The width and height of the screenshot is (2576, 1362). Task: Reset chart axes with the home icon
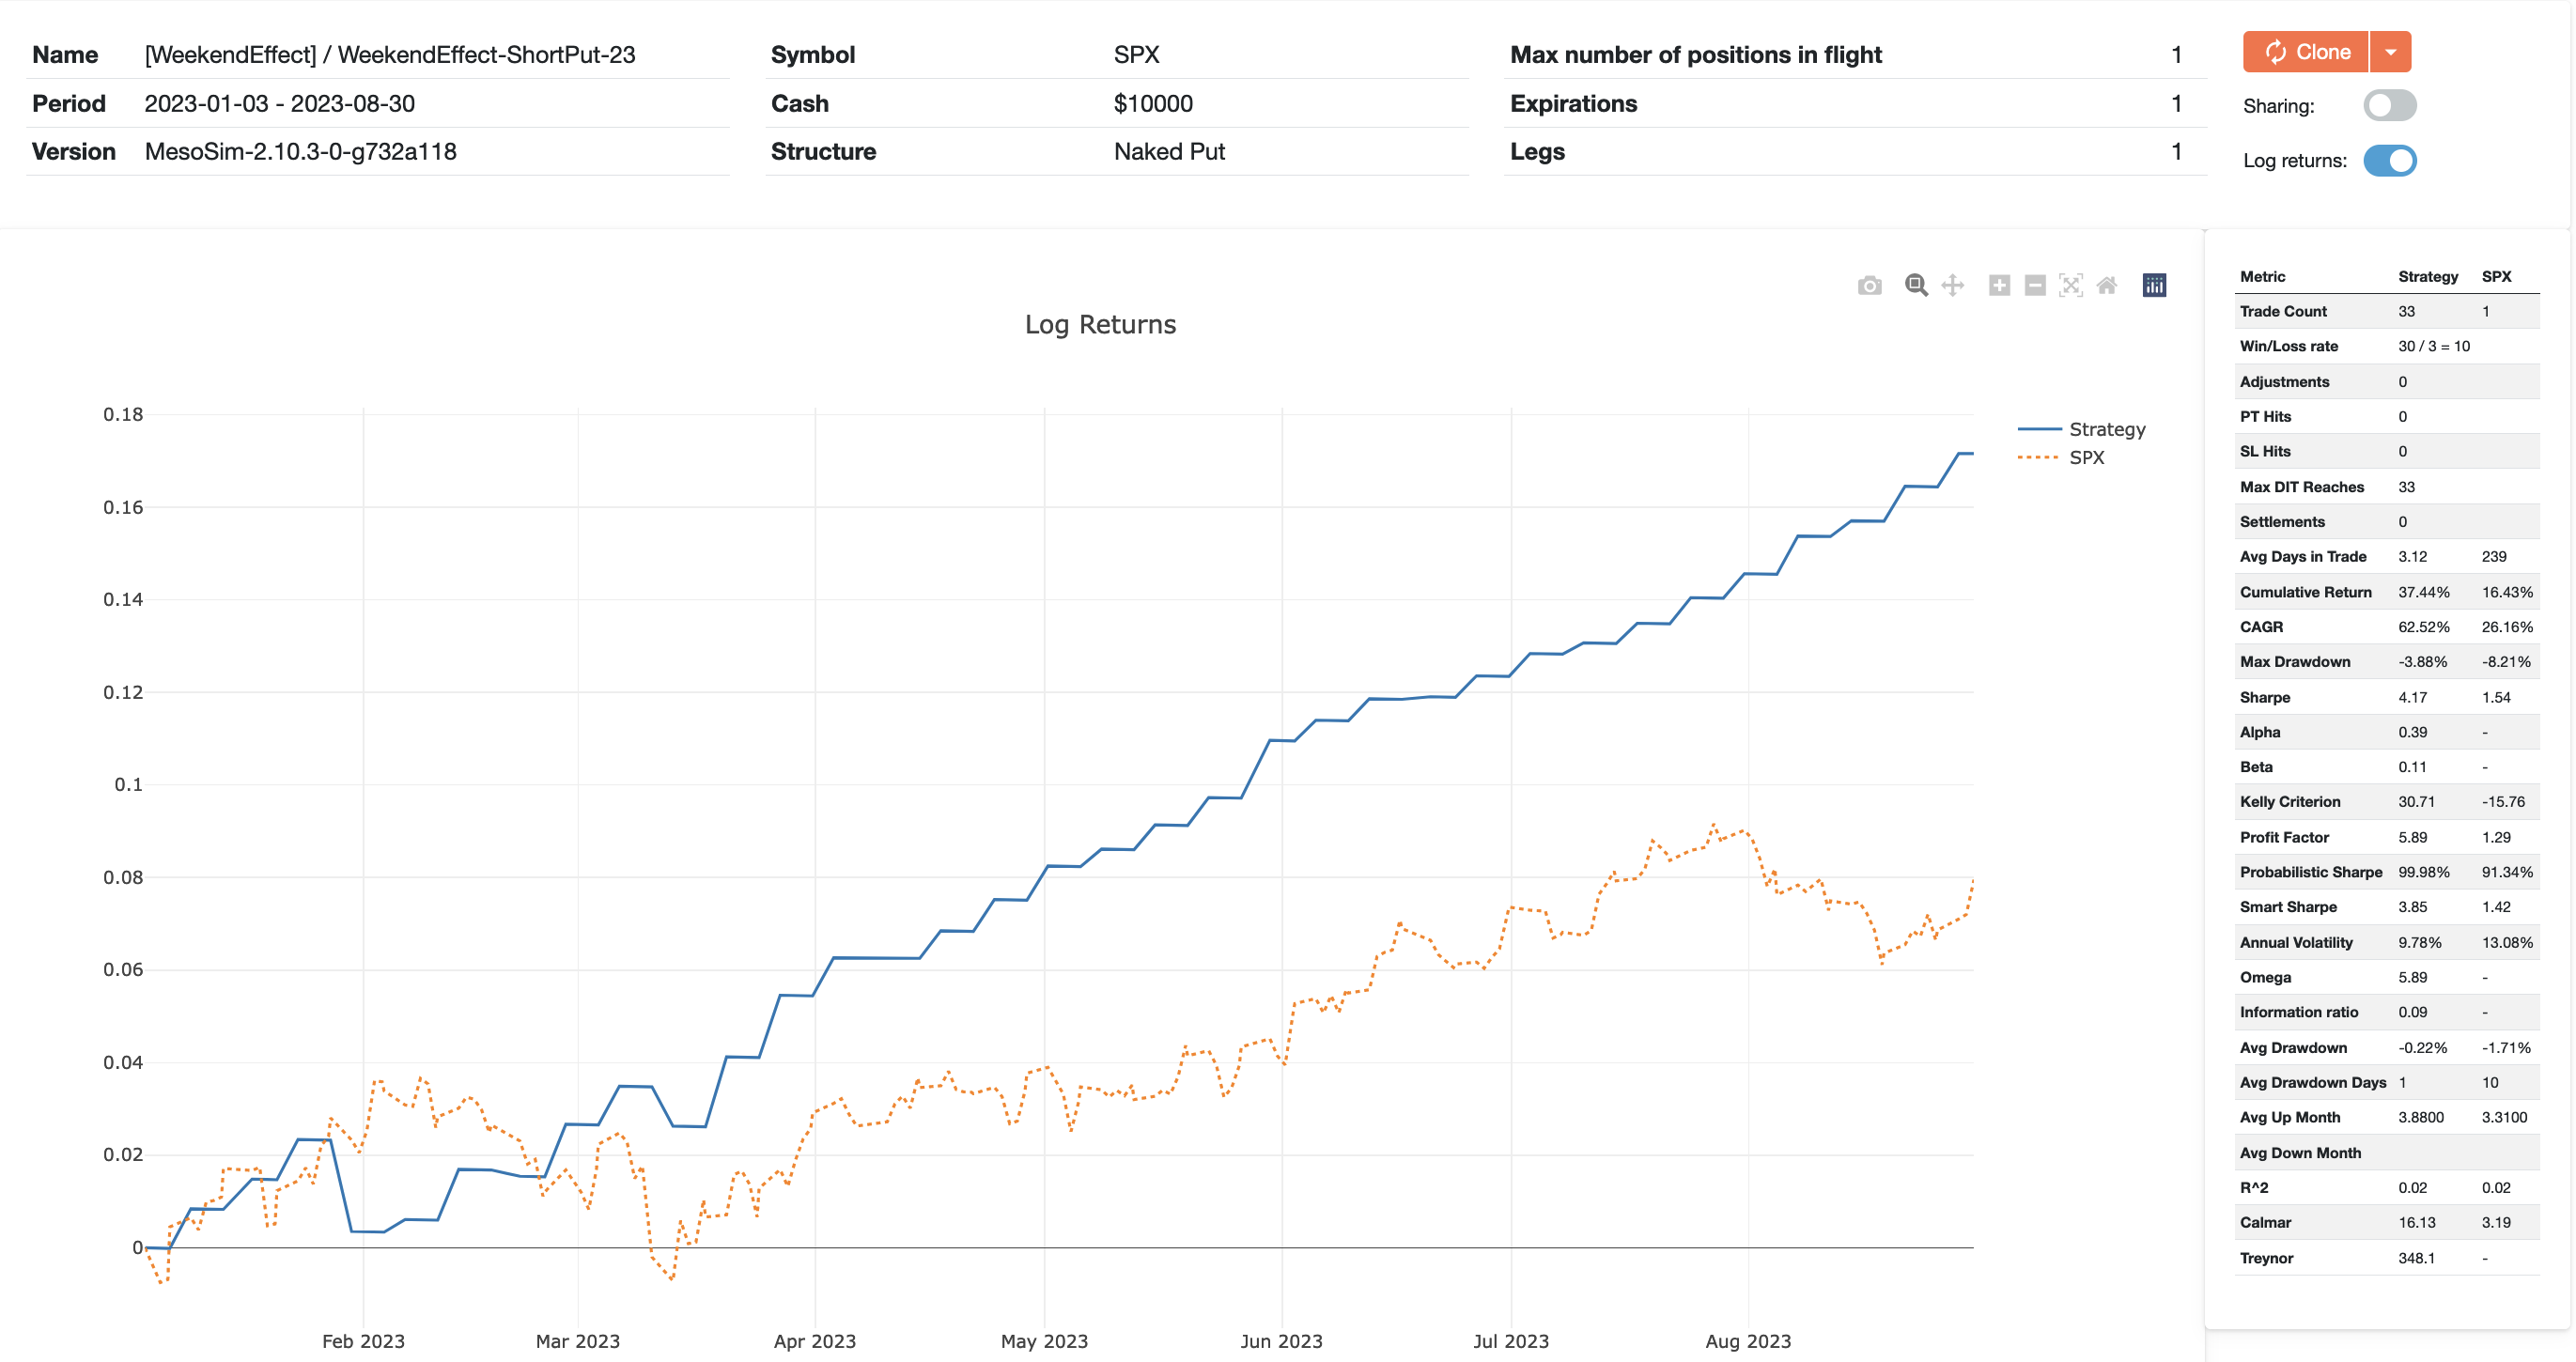pyautogui.click(x=2108, y=285)
